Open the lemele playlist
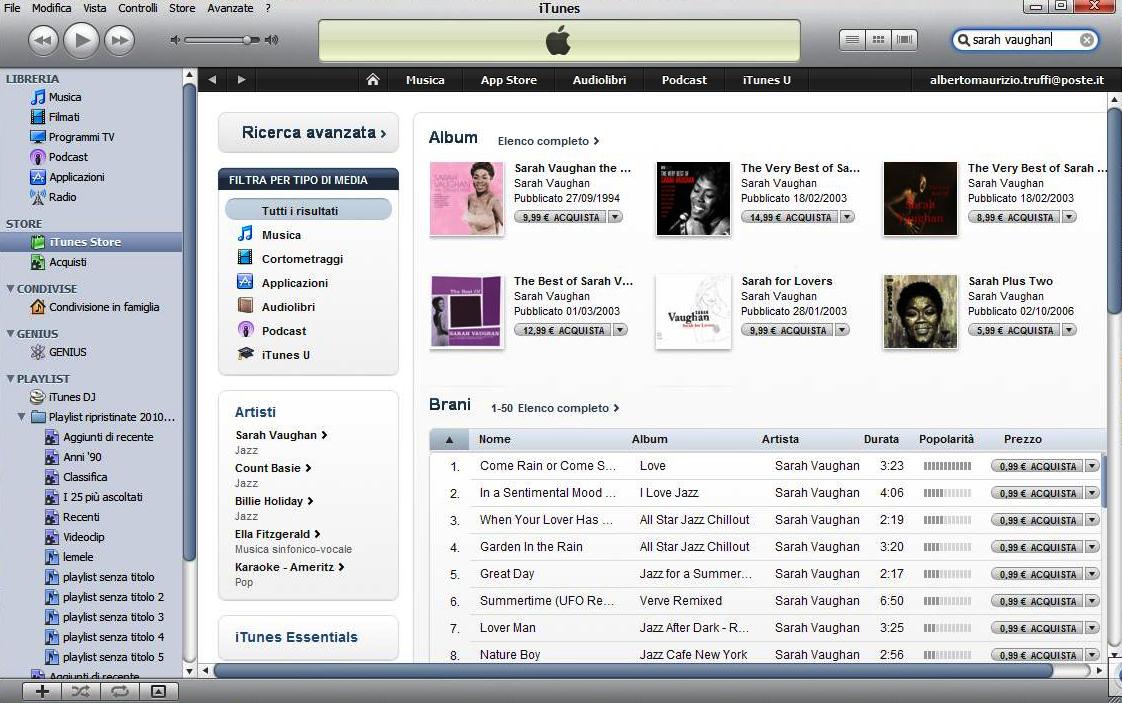This screenshot has width=1122, height=703. (x=69, y=557)
